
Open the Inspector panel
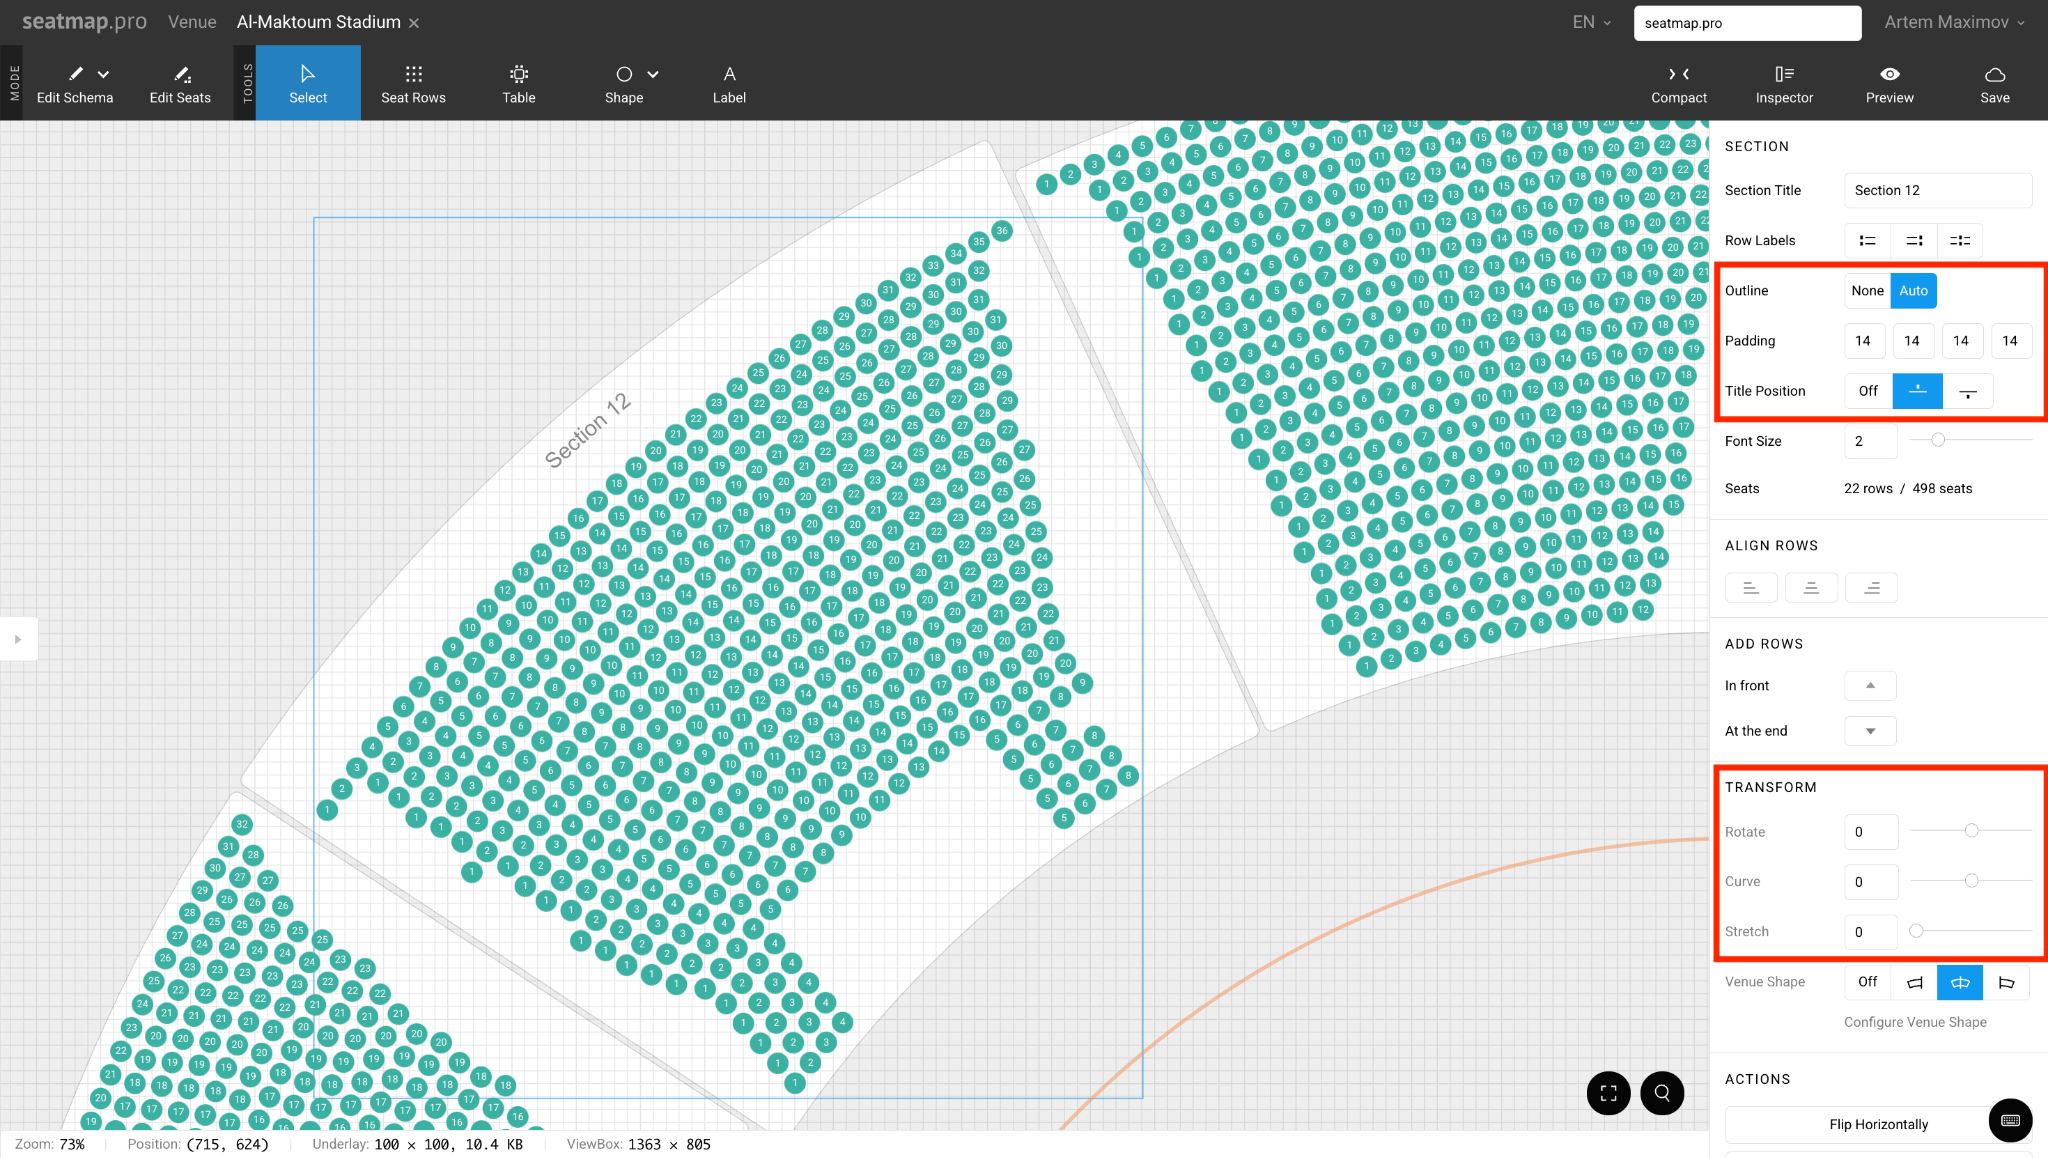point(1784,83)
